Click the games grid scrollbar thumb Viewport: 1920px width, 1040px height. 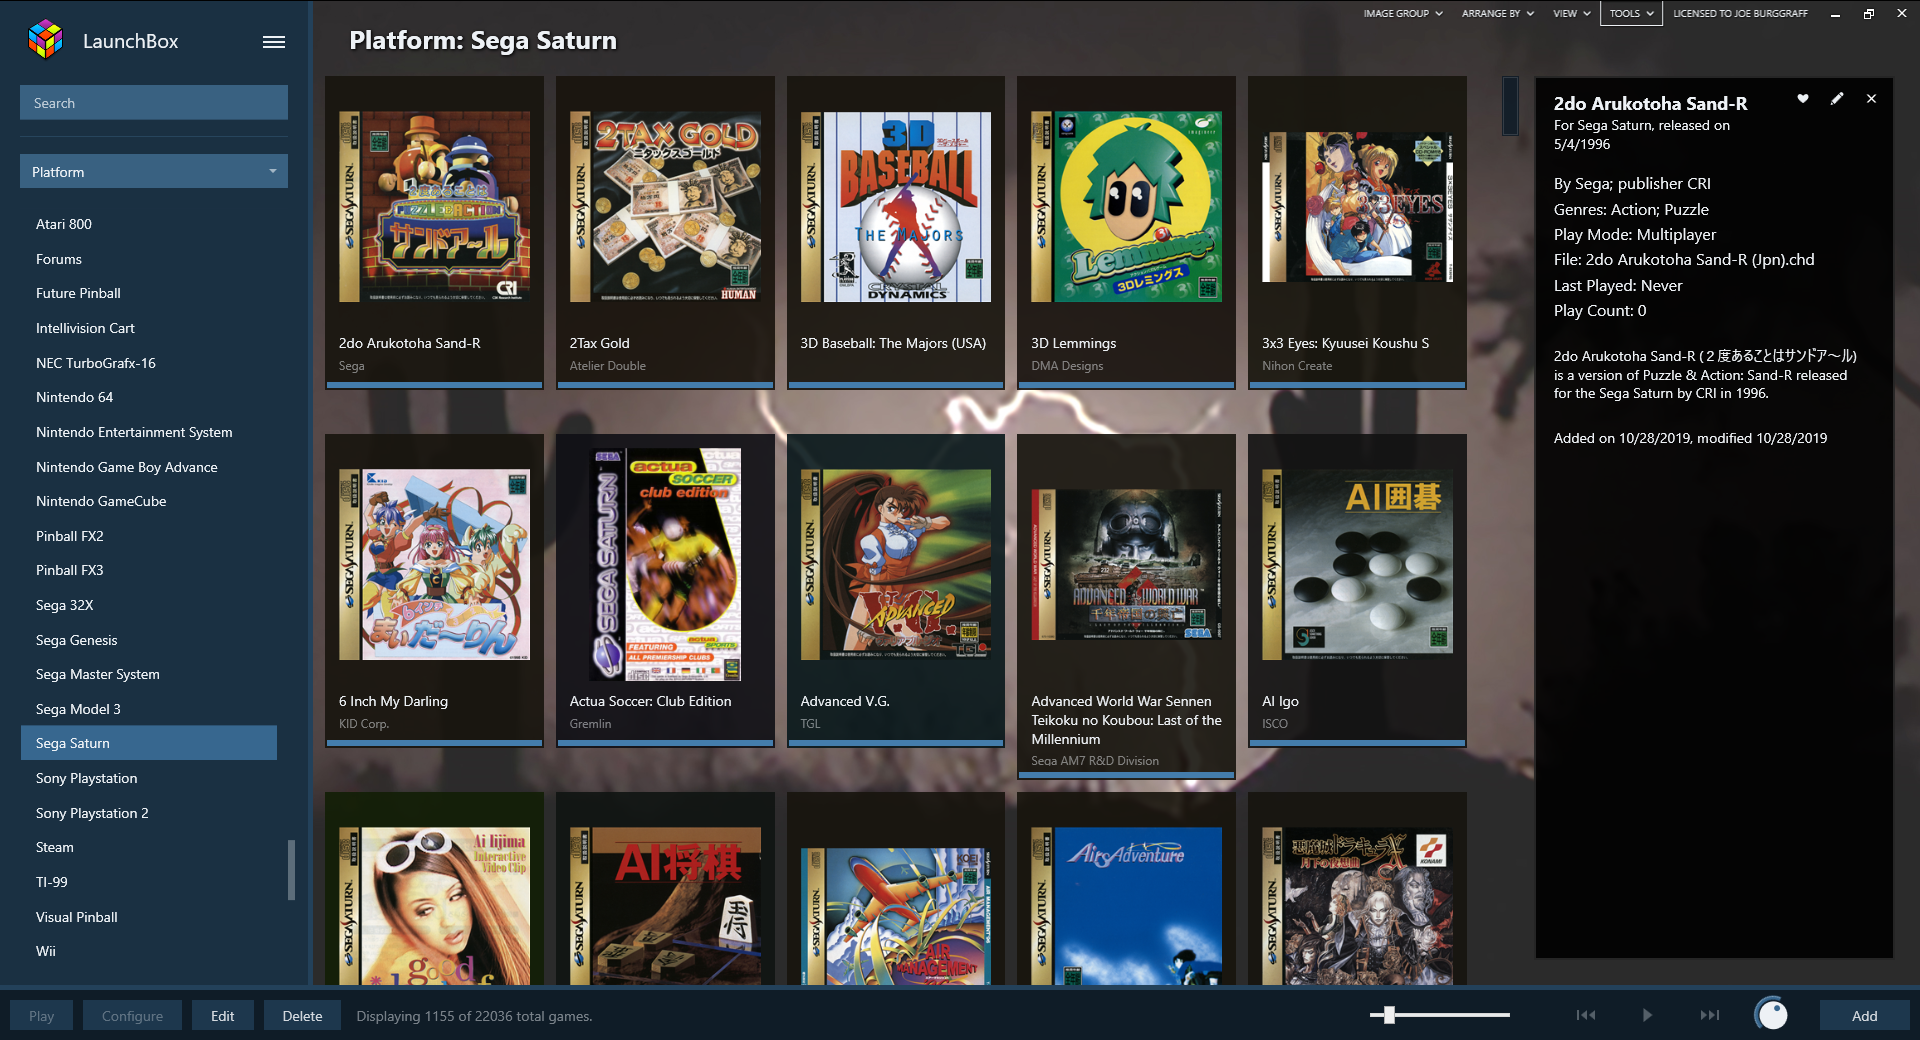(1510, 106)
